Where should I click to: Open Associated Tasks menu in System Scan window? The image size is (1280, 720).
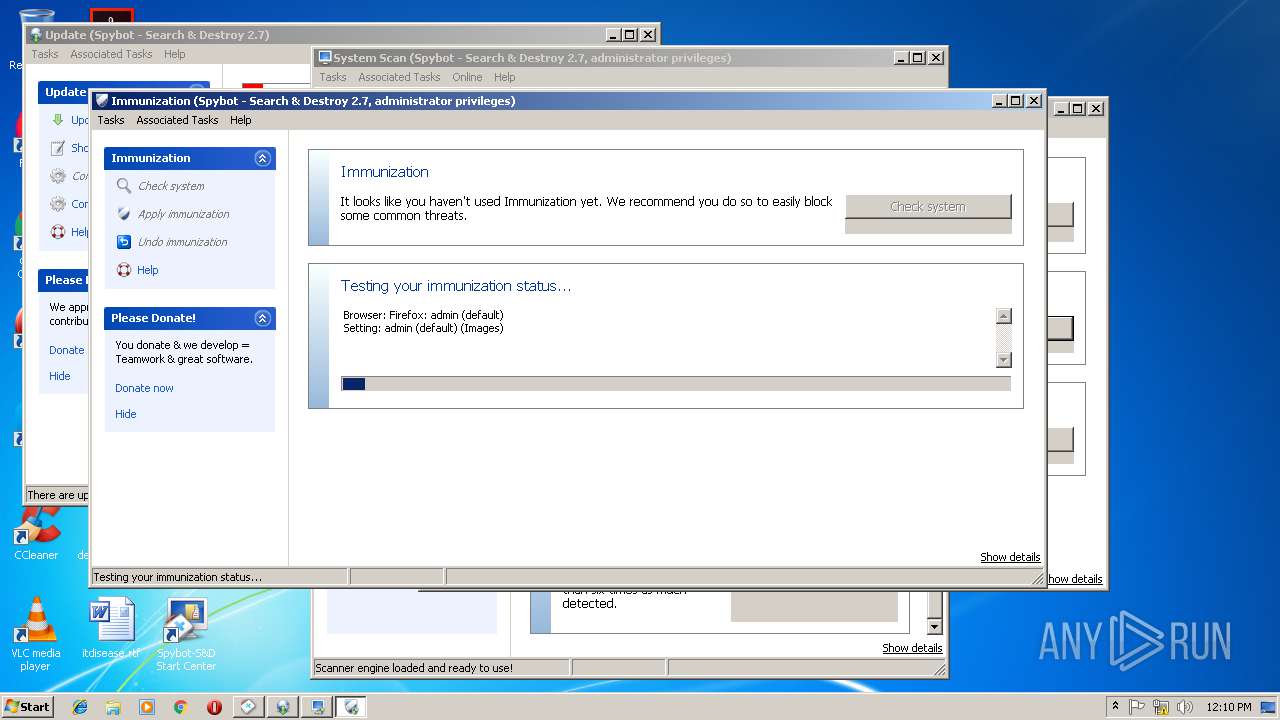point(399,77)
